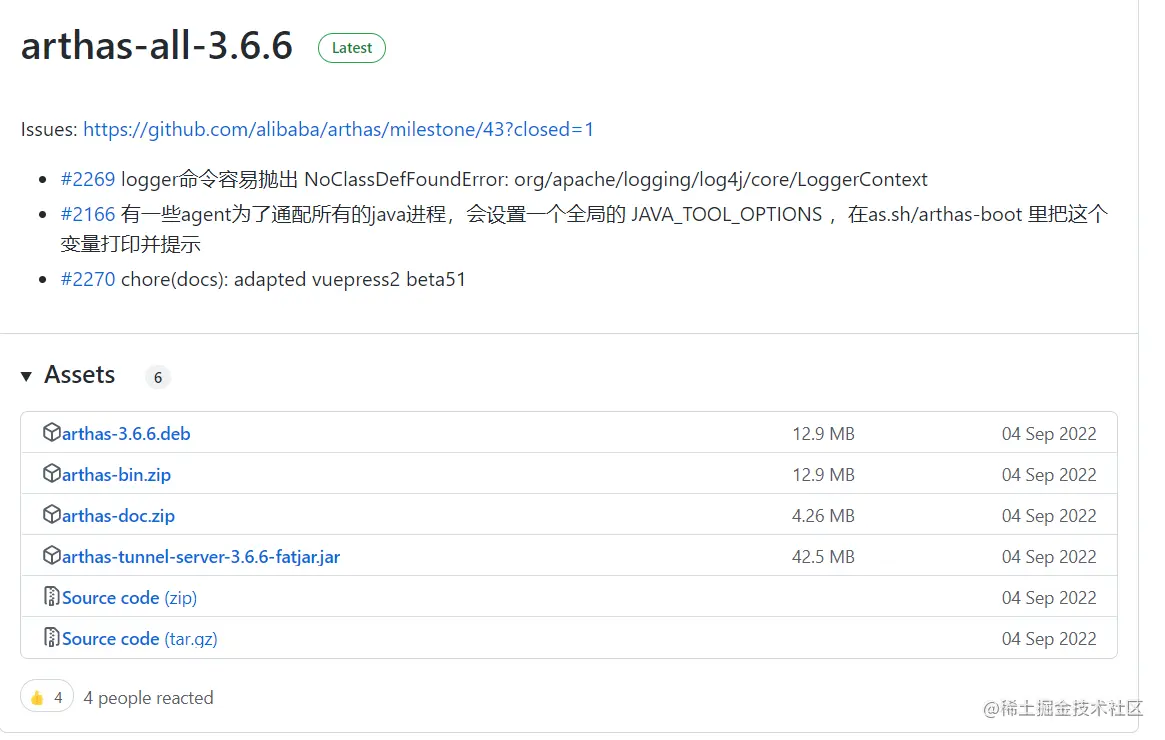Image resolution: width=1165 pixels, height=740 pixels.
Task: Open the milestone 43 issues link
Action: click(x=338, y=129)
